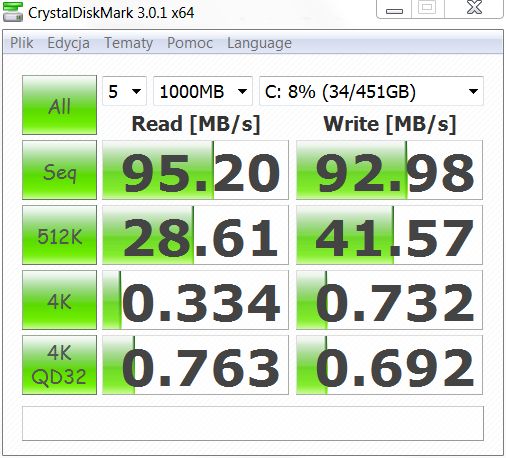Viewport: 506px width, 458px height.
Task: Click the empty comment field at the bottom
Action: coord(253,423)
